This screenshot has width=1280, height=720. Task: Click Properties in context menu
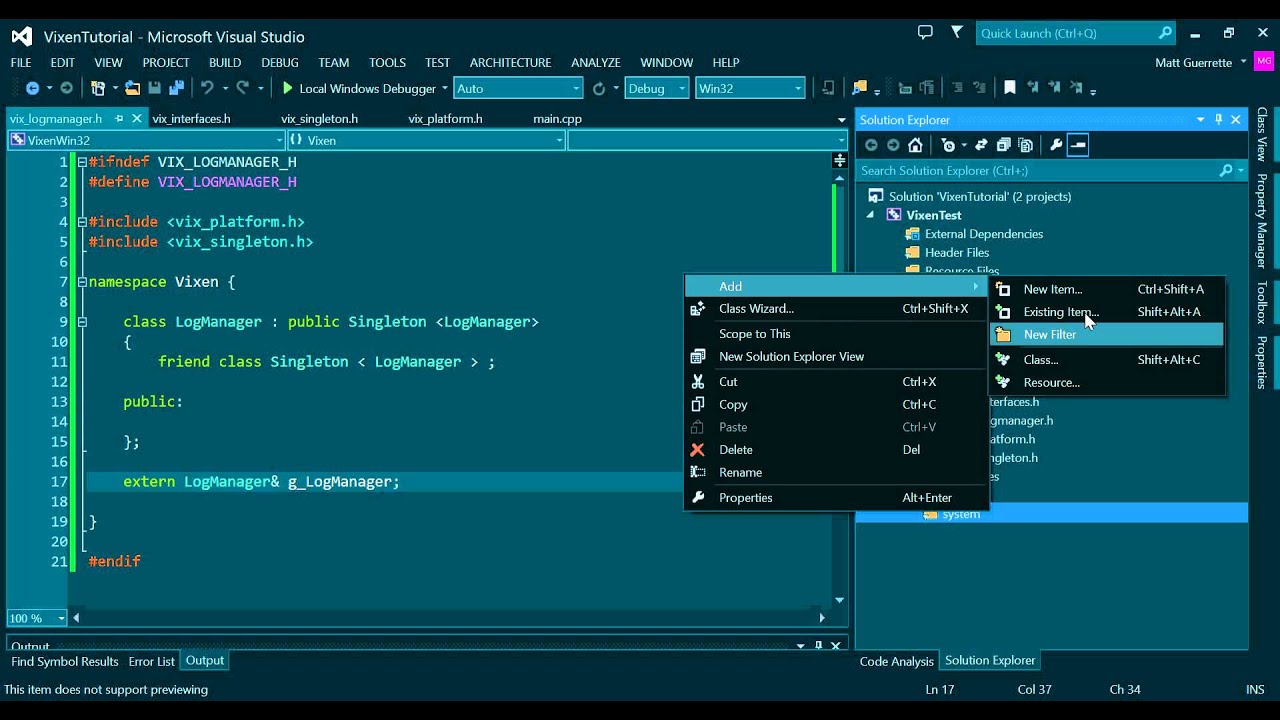pos(836,498)
